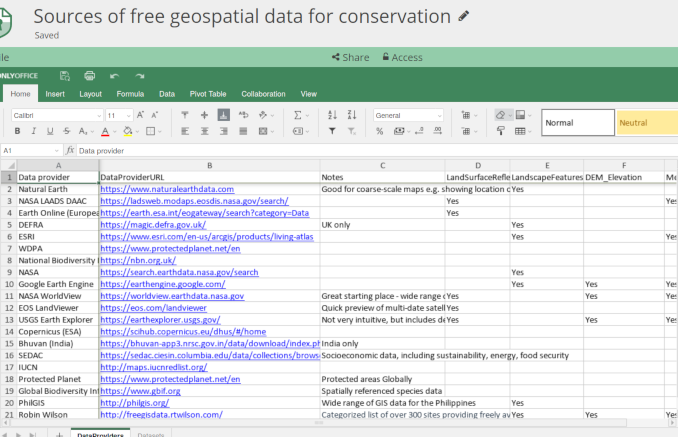Print the spreadsheet using the printer icon
Viewport: 678px width, 437px height.
pos(90,76)
